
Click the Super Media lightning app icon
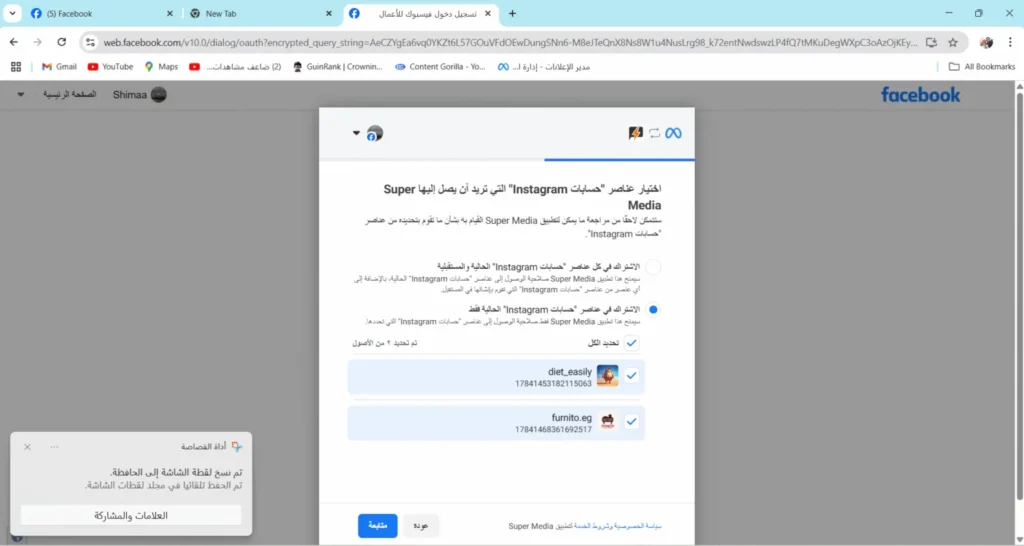click(635, 133)
